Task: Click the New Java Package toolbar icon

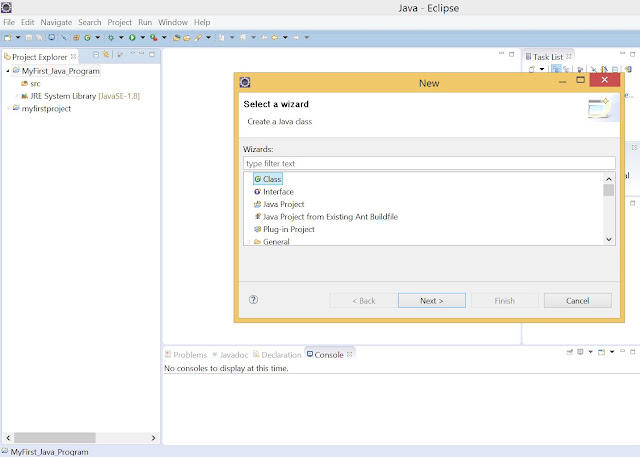Action: pyautogui.click(x=76, y=38)
